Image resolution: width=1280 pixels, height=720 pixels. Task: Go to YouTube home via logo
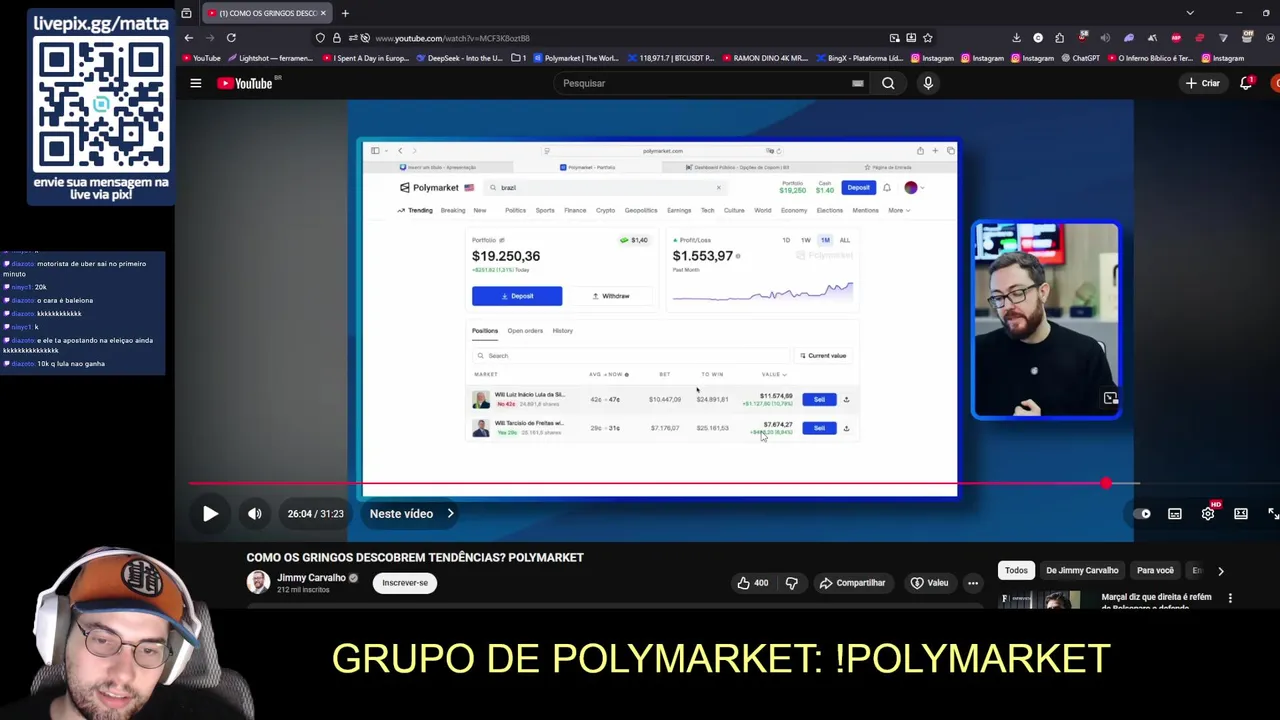[245, 83]
